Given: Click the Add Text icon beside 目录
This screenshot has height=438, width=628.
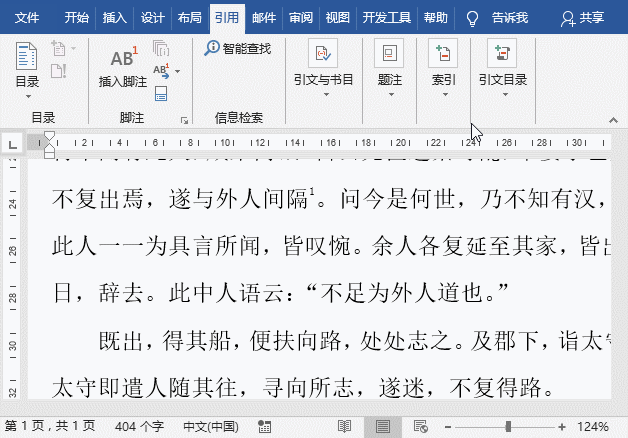Looking at the screenshot, I should (58, 48).
